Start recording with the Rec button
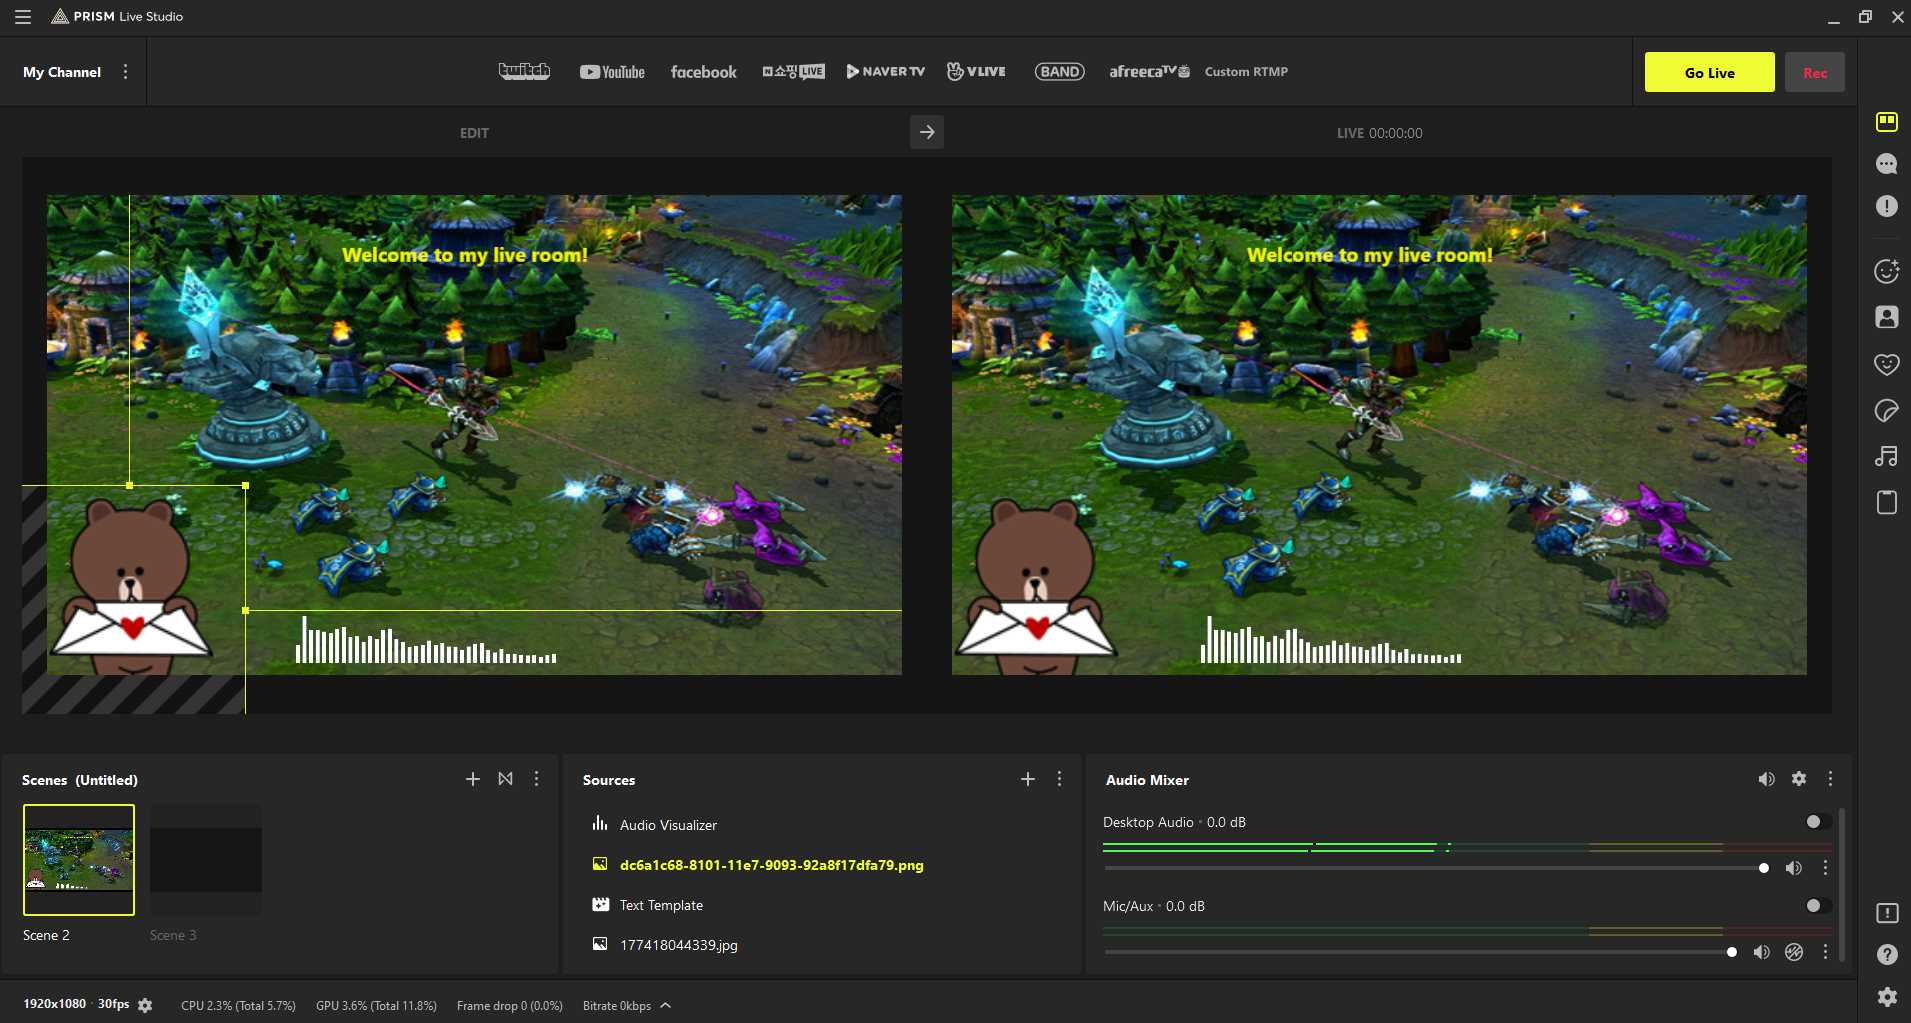 (1814, 71)
